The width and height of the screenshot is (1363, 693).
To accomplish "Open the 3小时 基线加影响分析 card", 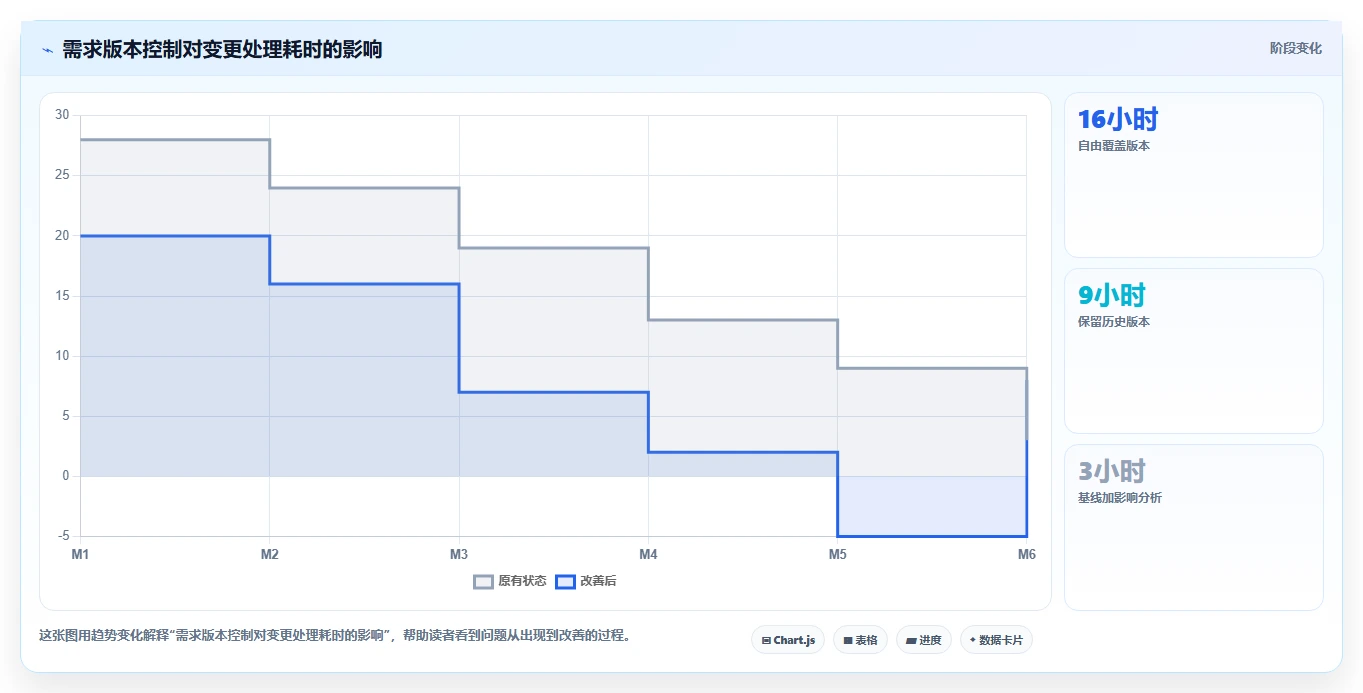I will tap(1194, 527).
